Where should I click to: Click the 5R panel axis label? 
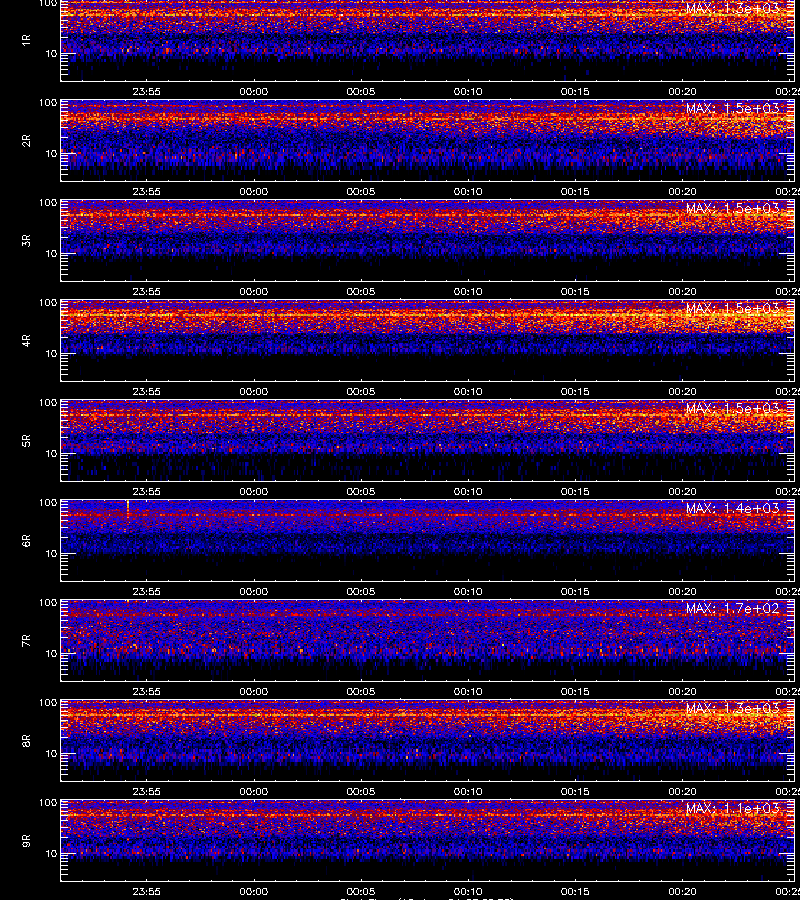click(26, 441)
